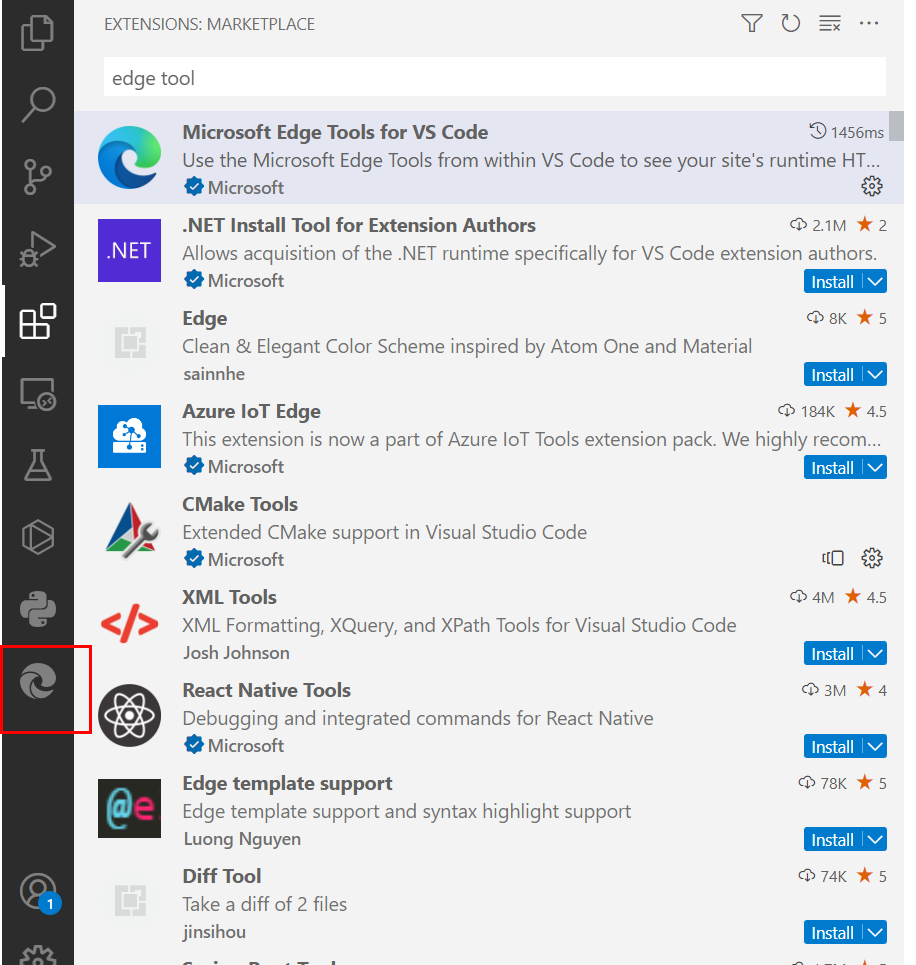
Task: Open install options dropdown for Azure IoT Edge
Action: (877, 467)
